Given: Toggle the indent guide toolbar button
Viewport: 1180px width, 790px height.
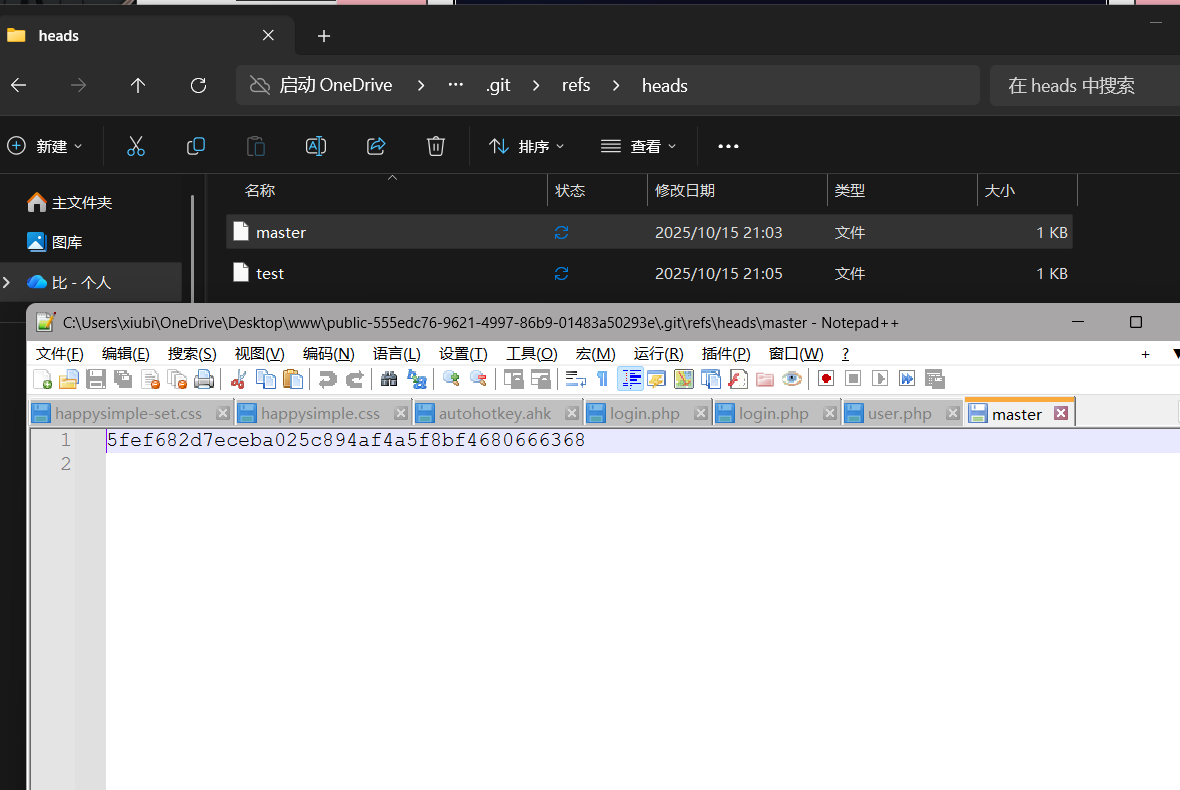Looking at the screenshot, I should point(631,379).
